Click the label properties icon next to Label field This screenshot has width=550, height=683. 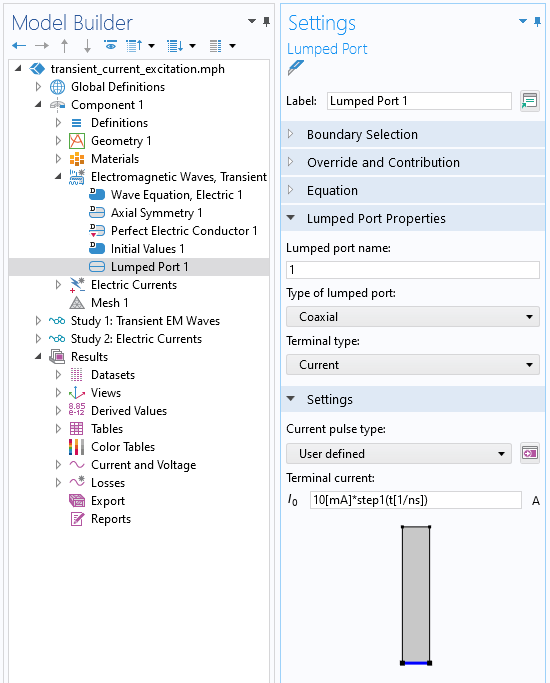click(530, 101)
